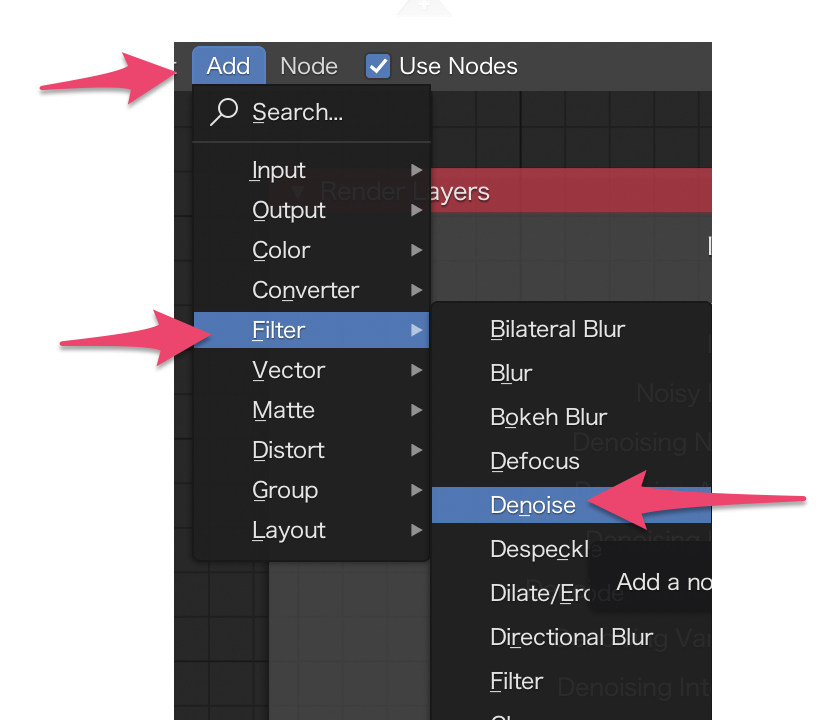Screen dimensions: 838x720
Task: Click the arrow next to Filter
Action: pyautogui.click(x=416, y=330)
